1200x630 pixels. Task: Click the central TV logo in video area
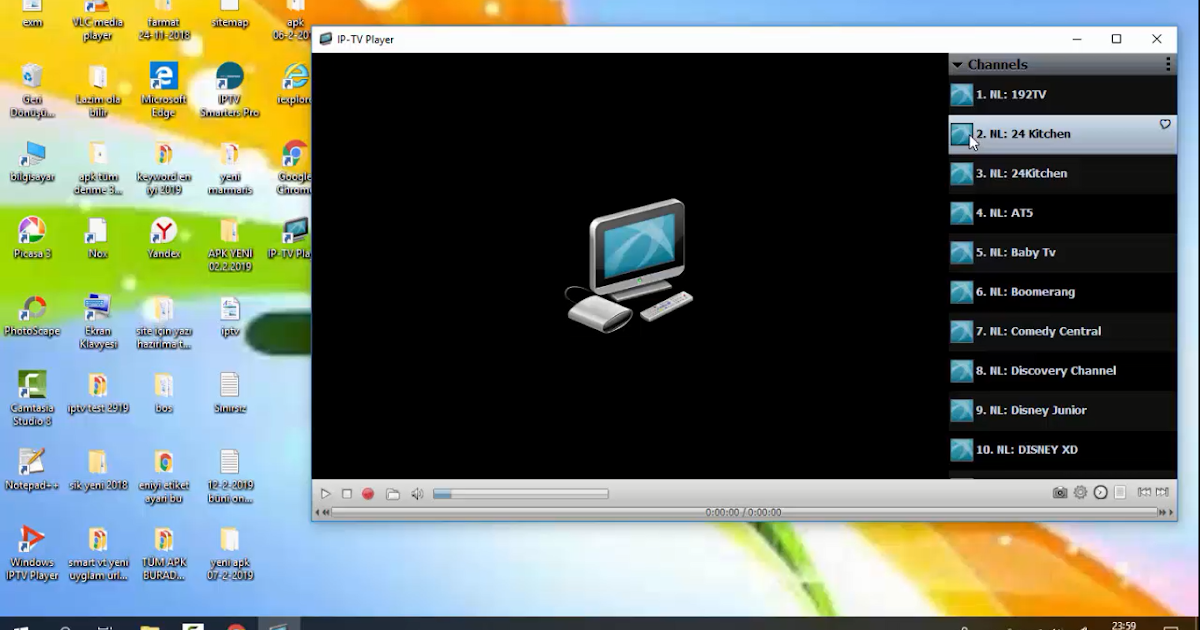pos(630,266)
